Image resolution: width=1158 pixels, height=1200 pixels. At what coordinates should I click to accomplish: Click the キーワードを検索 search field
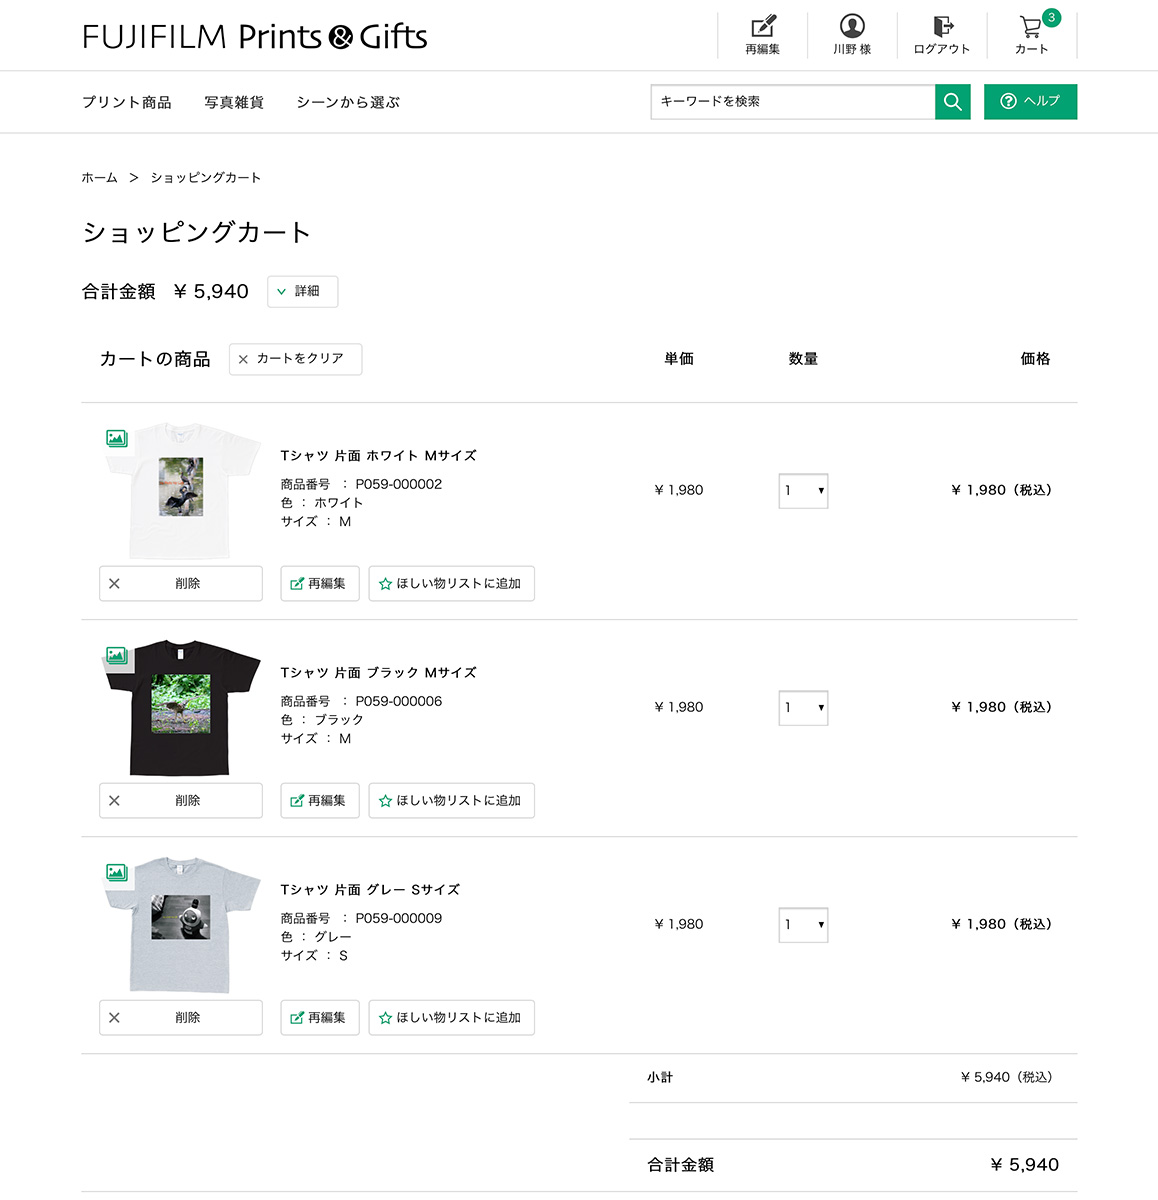click(x=792, y=102)
